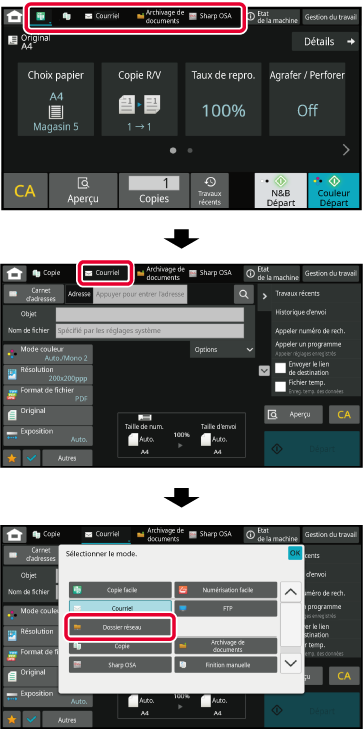Image resolution: width=363 pixels, height=729 pixels.
Task: Collapse the action panel with the right chevron
Action: click(264, 296)
